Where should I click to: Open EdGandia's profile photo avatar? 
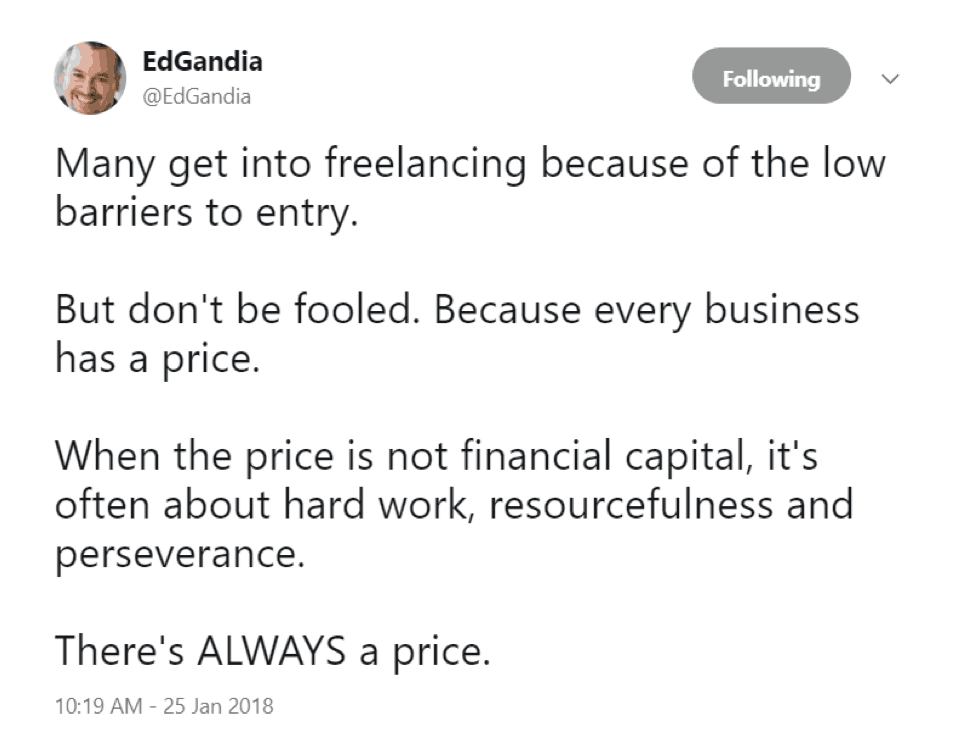(x=90, y=78)
